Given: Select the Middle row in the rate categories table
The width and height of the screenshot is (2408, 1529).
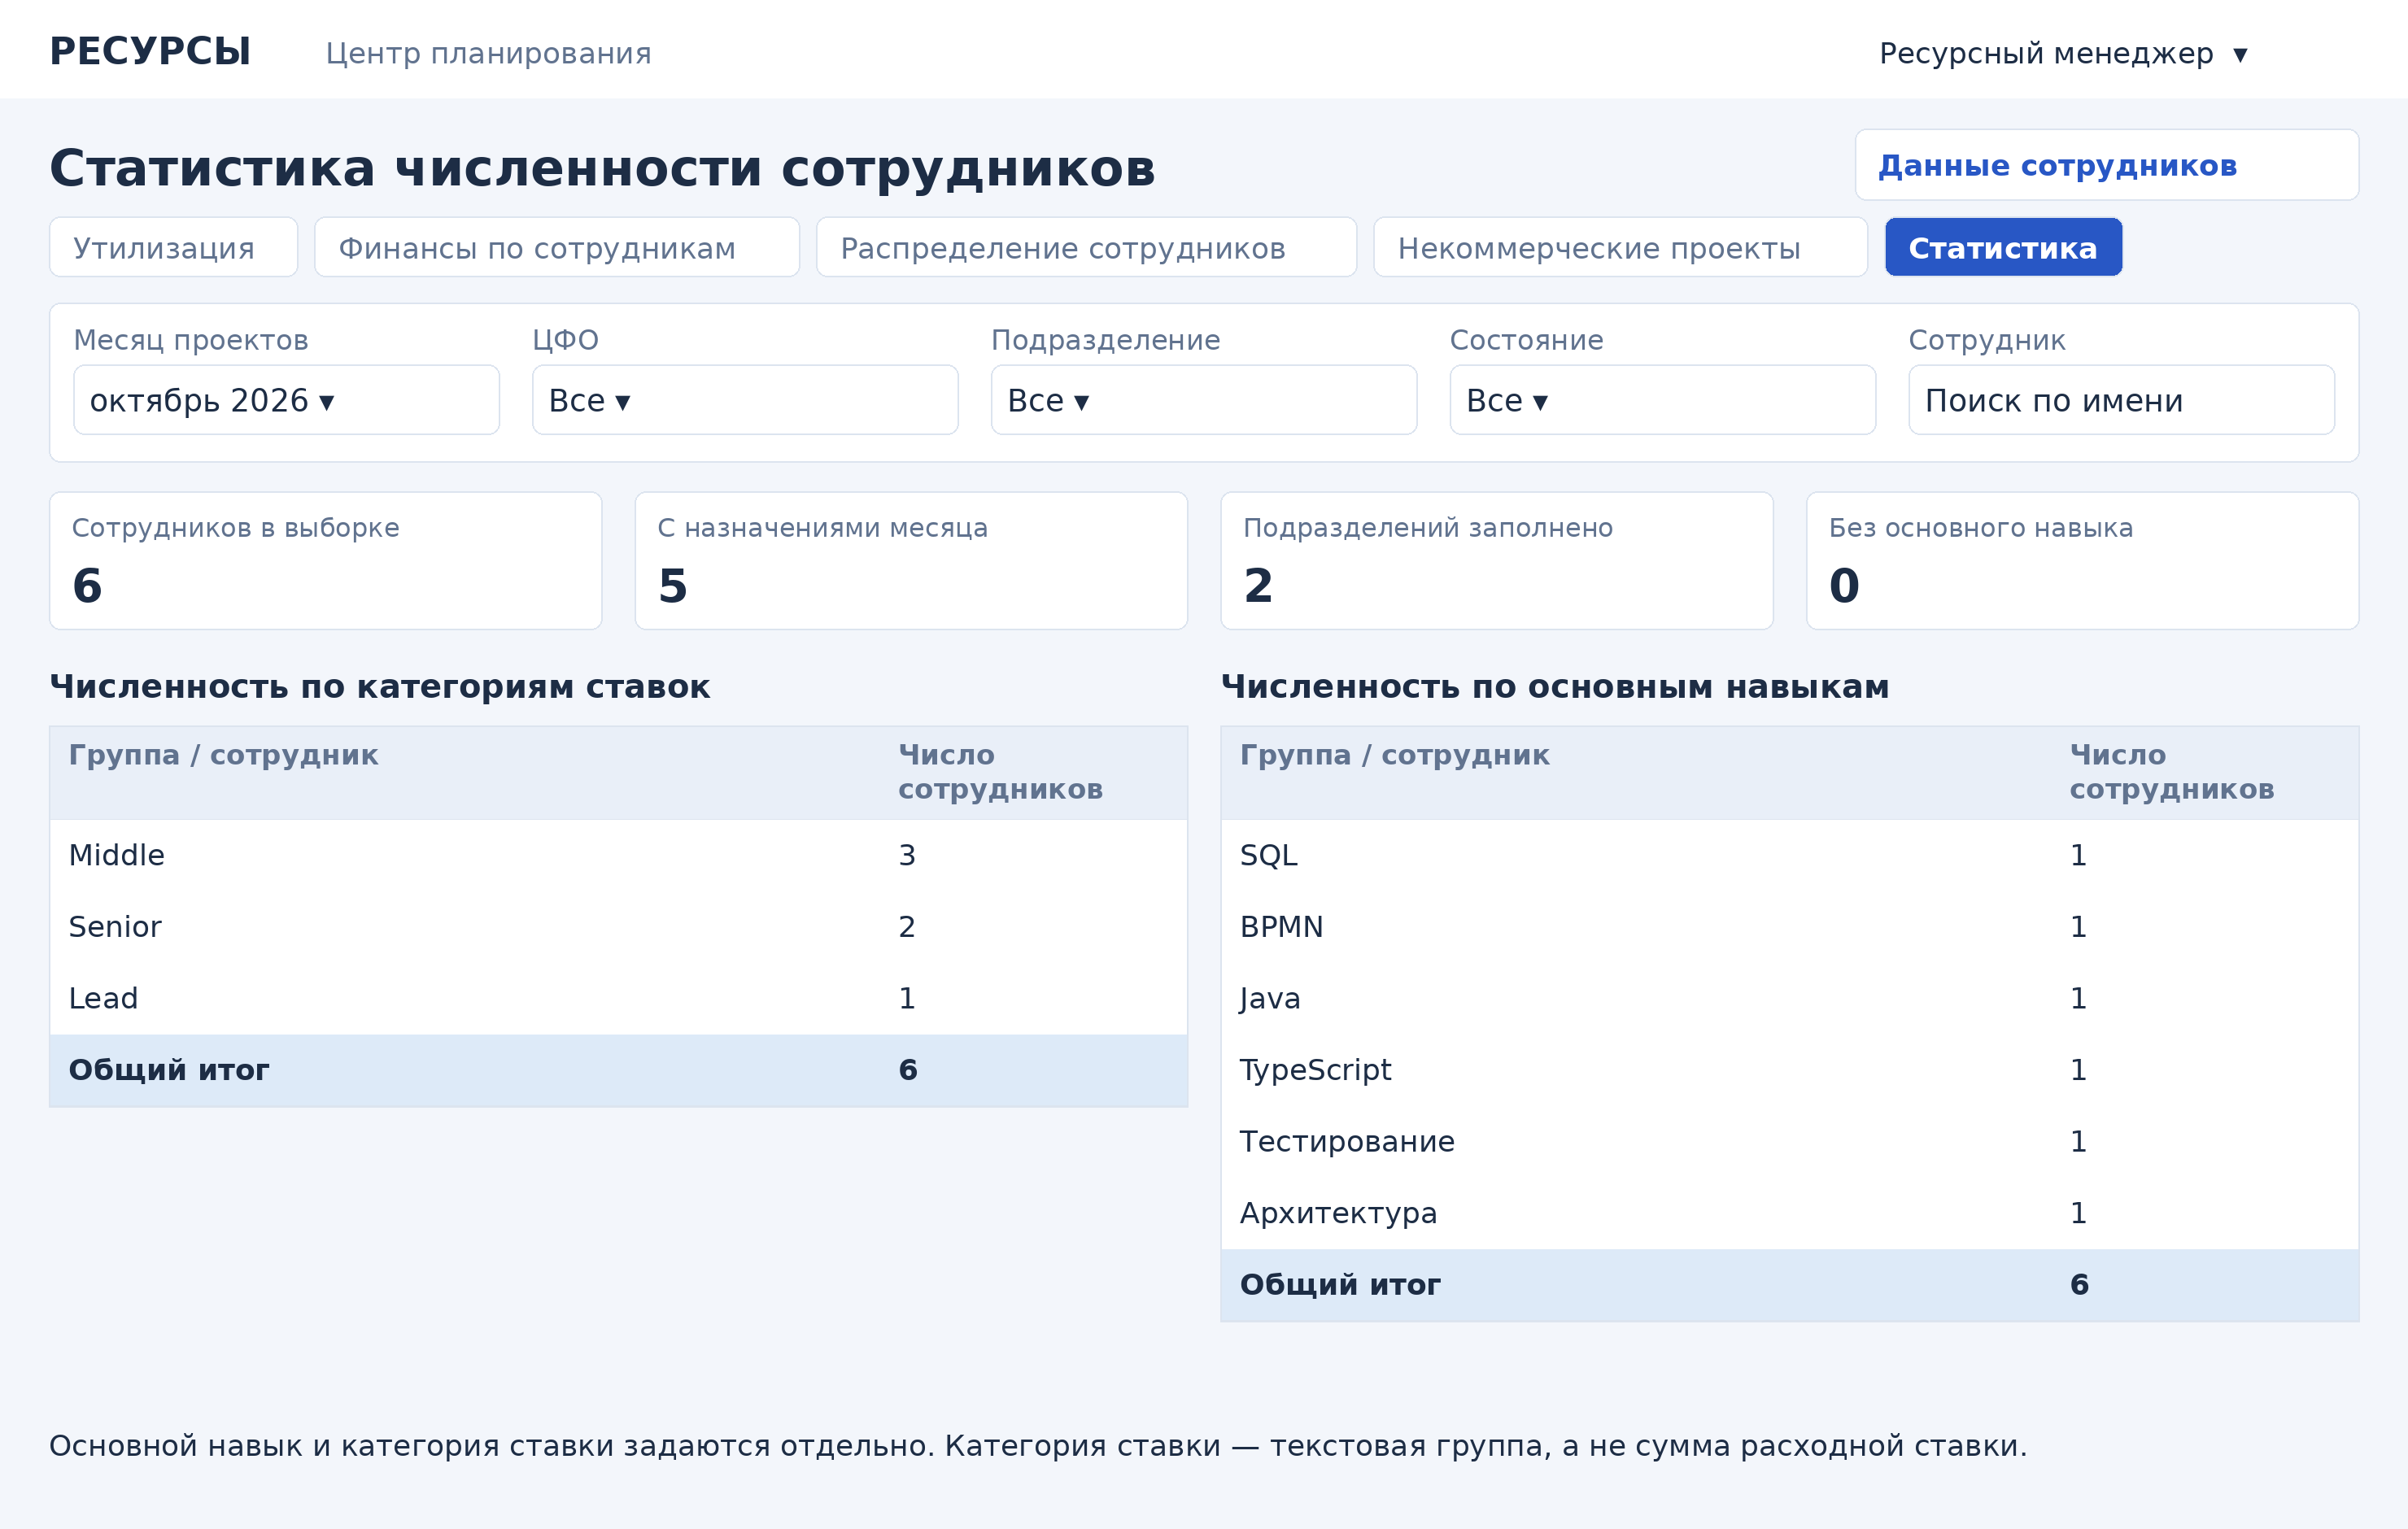Looking at the screenshot, I should coord(618,856).
